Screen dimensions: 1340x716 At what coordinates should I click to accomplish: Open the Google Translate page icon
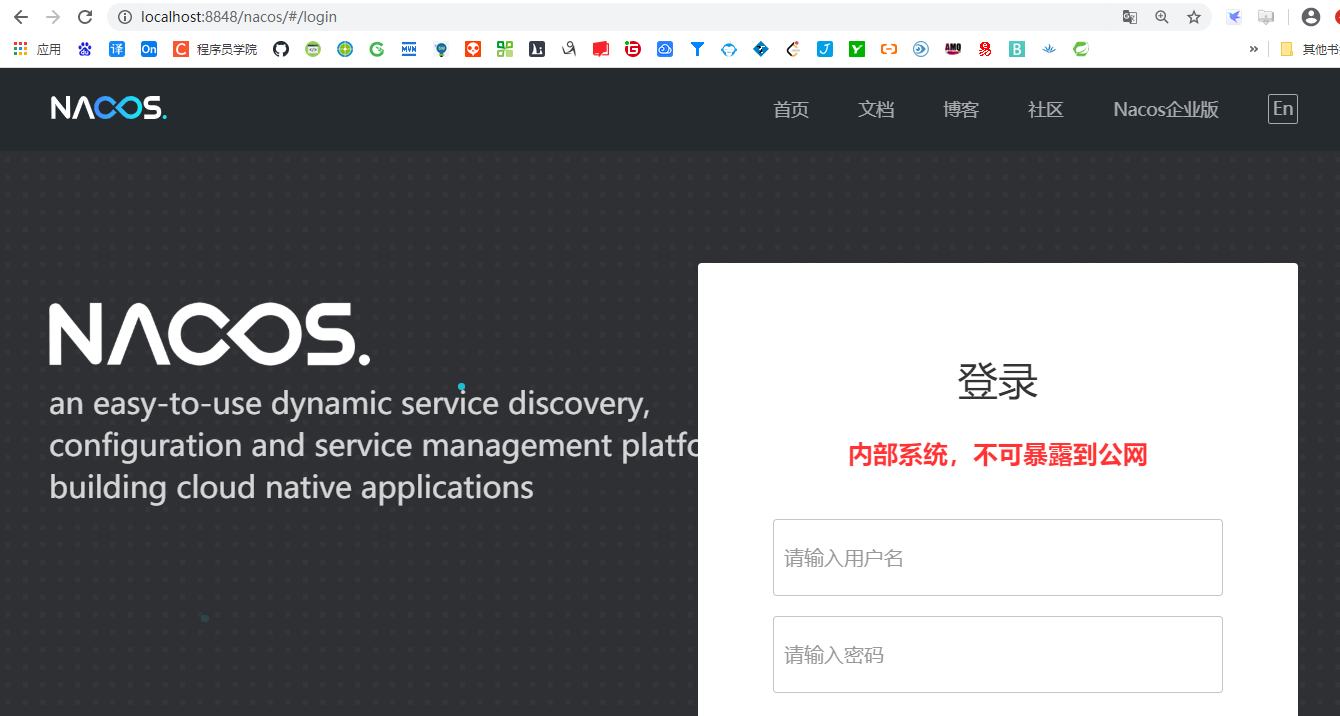coord(1130,17)
